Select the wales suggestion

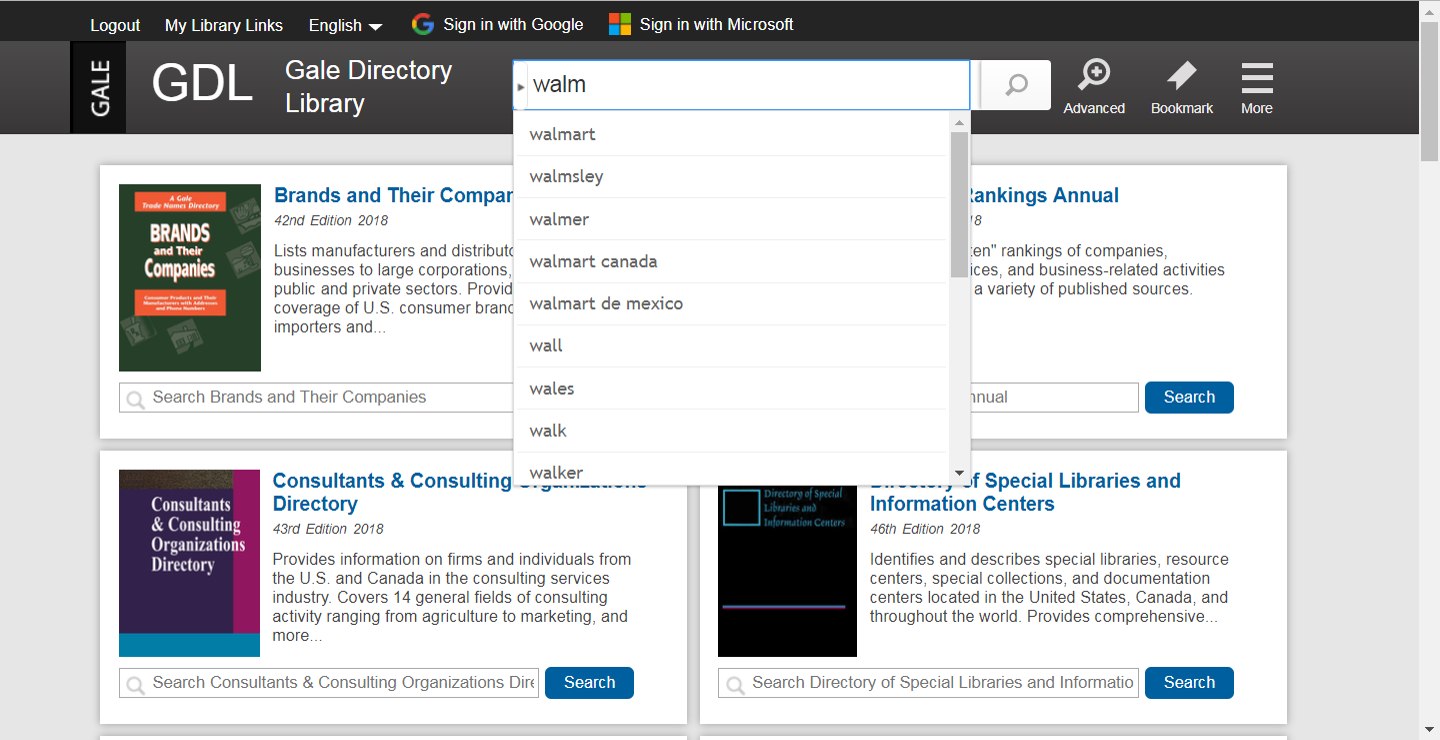click(x=730, y=388)
